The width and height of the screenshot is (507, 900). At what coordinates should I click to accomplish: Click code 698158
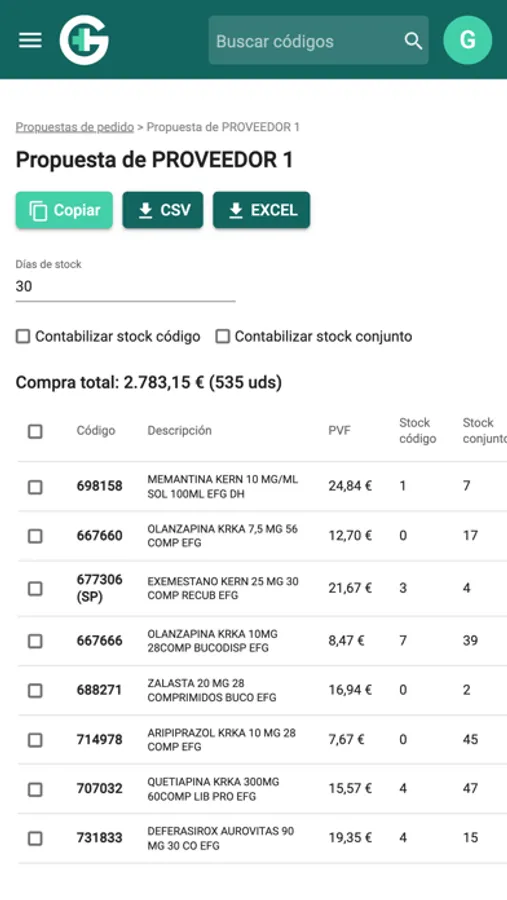[x=99, y=486]
